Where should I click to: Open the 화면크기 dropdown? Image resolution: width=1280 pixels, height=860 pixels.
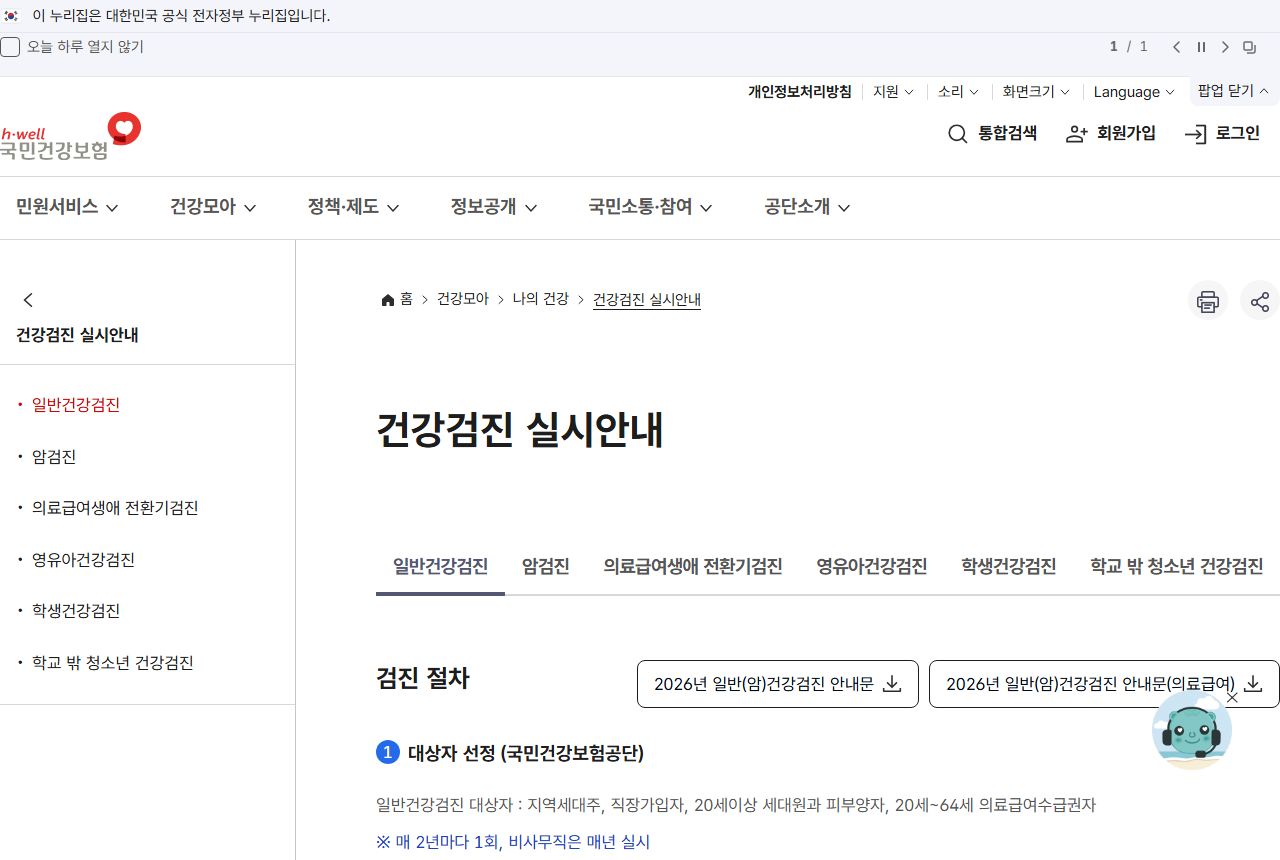[x=1036, y=92]
